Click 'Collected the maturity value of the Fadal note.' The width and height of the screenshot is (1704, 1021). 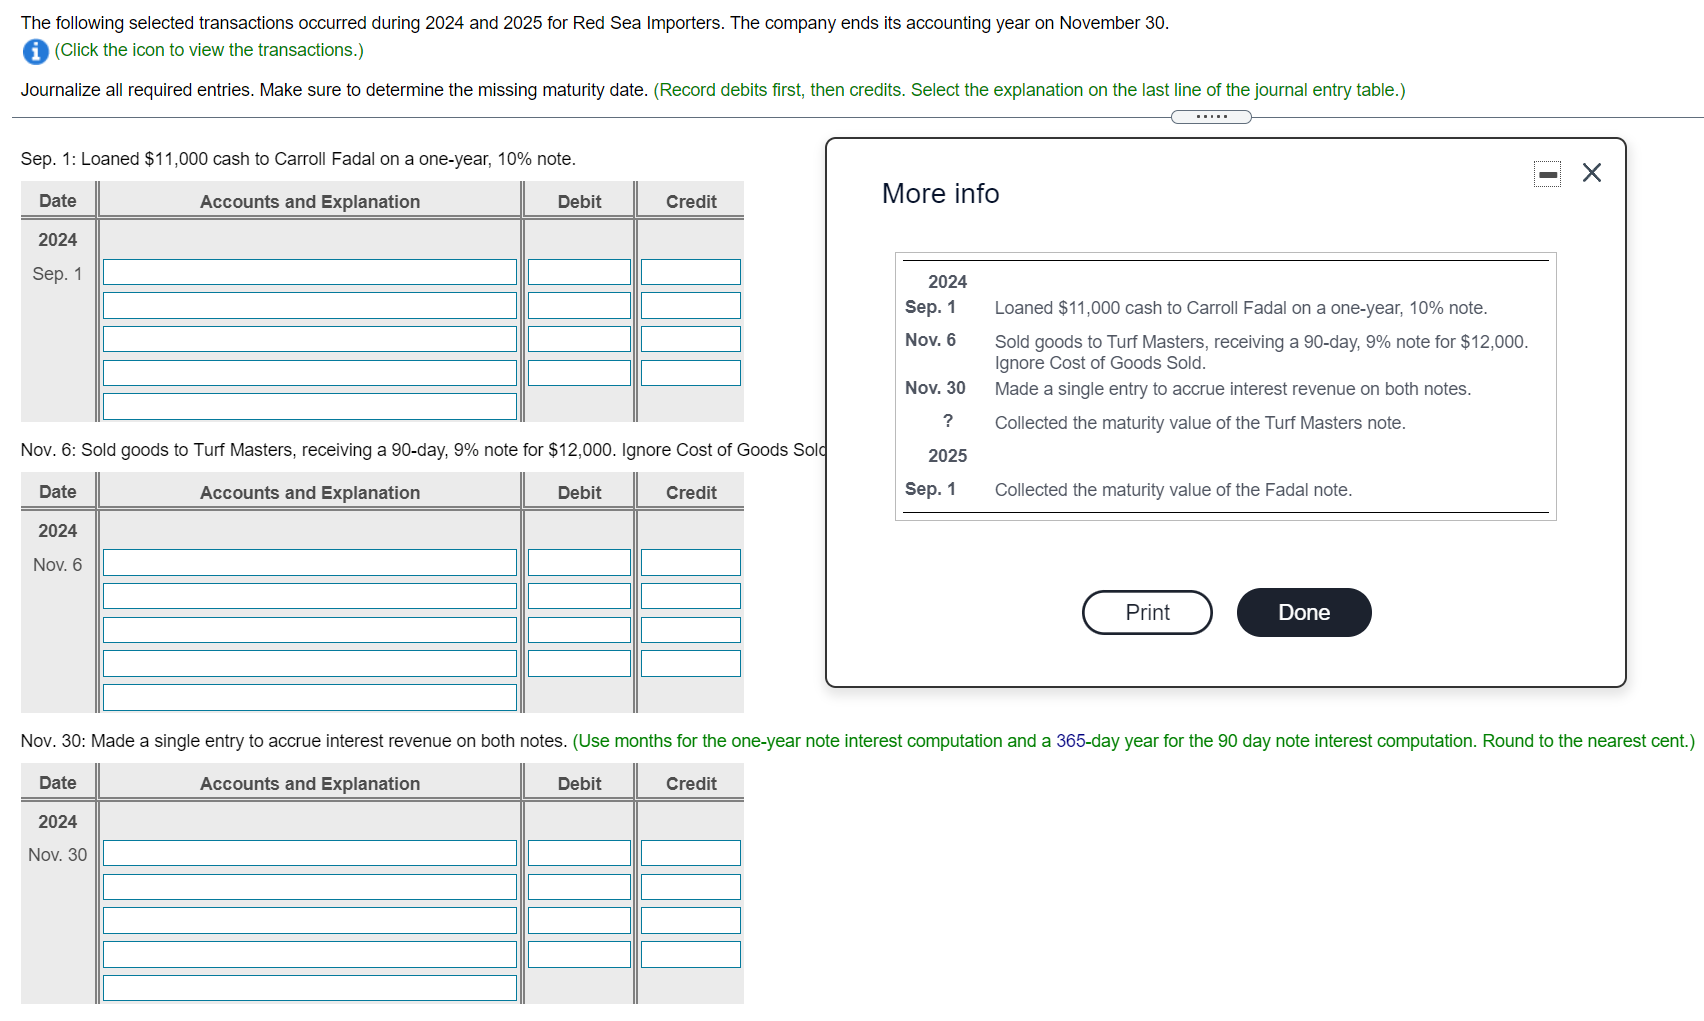click(x=1173, y=490)
